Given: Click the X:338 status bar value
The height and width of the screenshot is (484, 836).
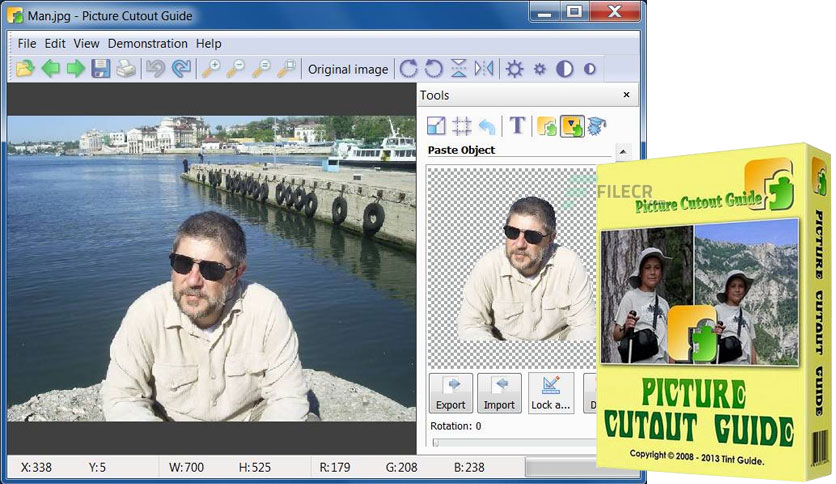Looking at the screenshot, I should click(36, 468).
